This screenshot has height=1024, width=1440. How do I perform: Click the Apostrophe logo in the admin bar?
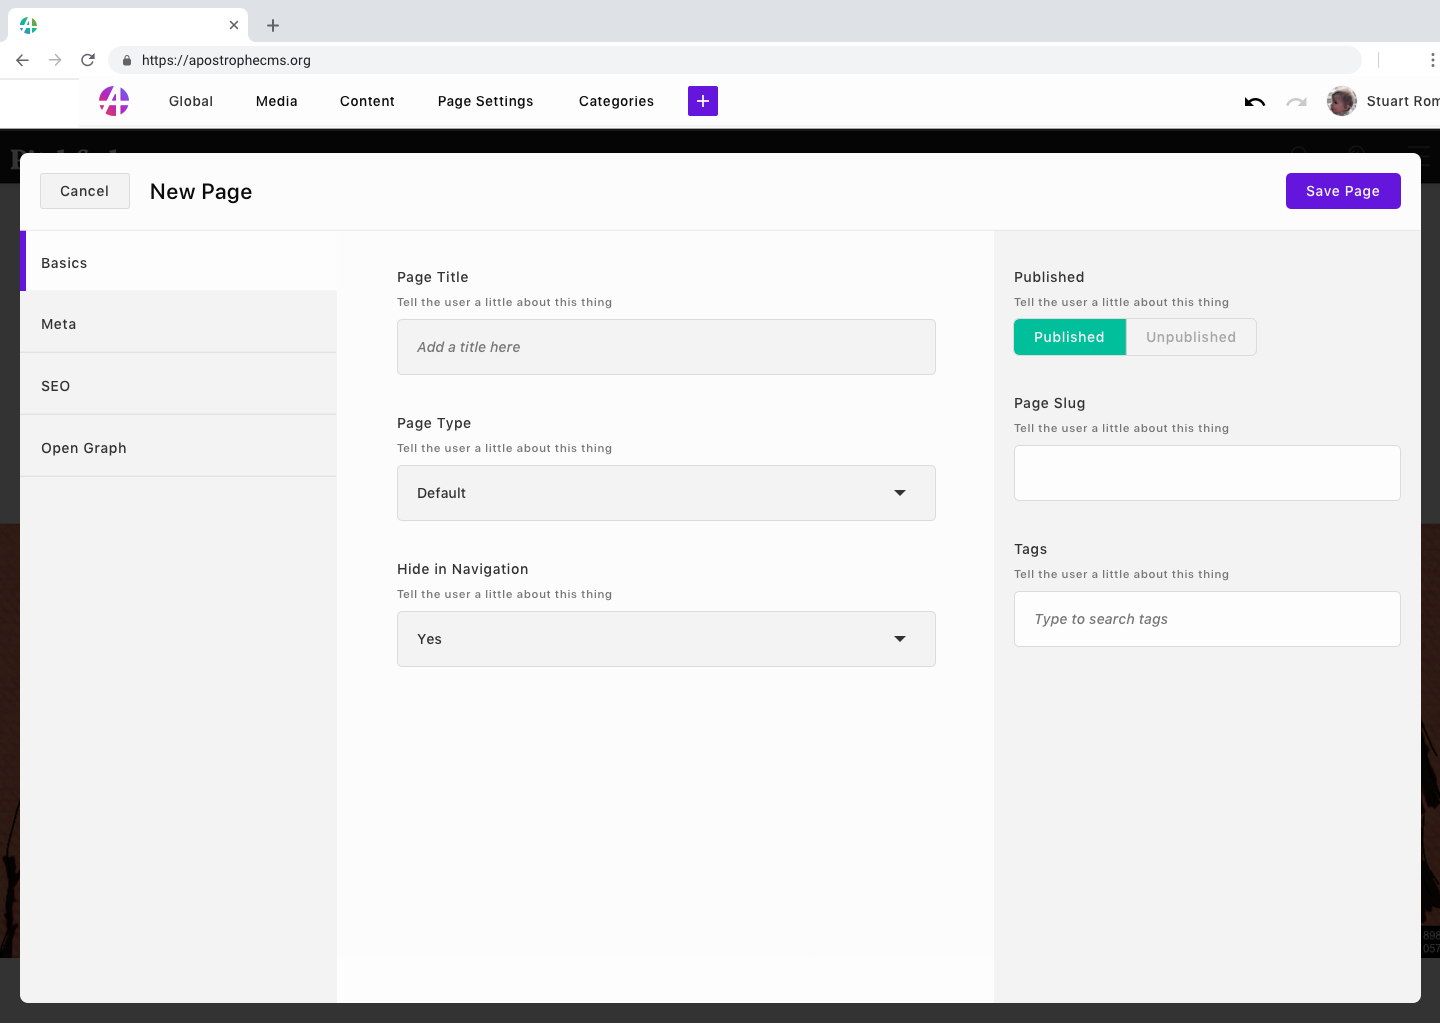click(x=113, y=100)
